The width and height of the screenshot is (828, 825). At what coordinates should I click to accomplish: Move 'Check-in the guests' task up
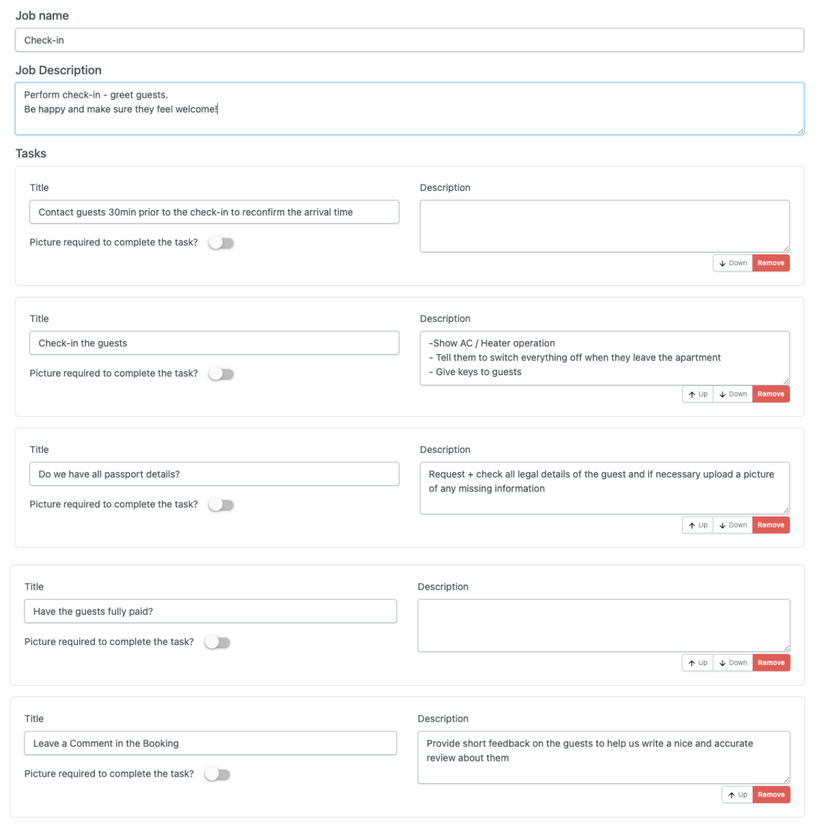coord(697,394)
